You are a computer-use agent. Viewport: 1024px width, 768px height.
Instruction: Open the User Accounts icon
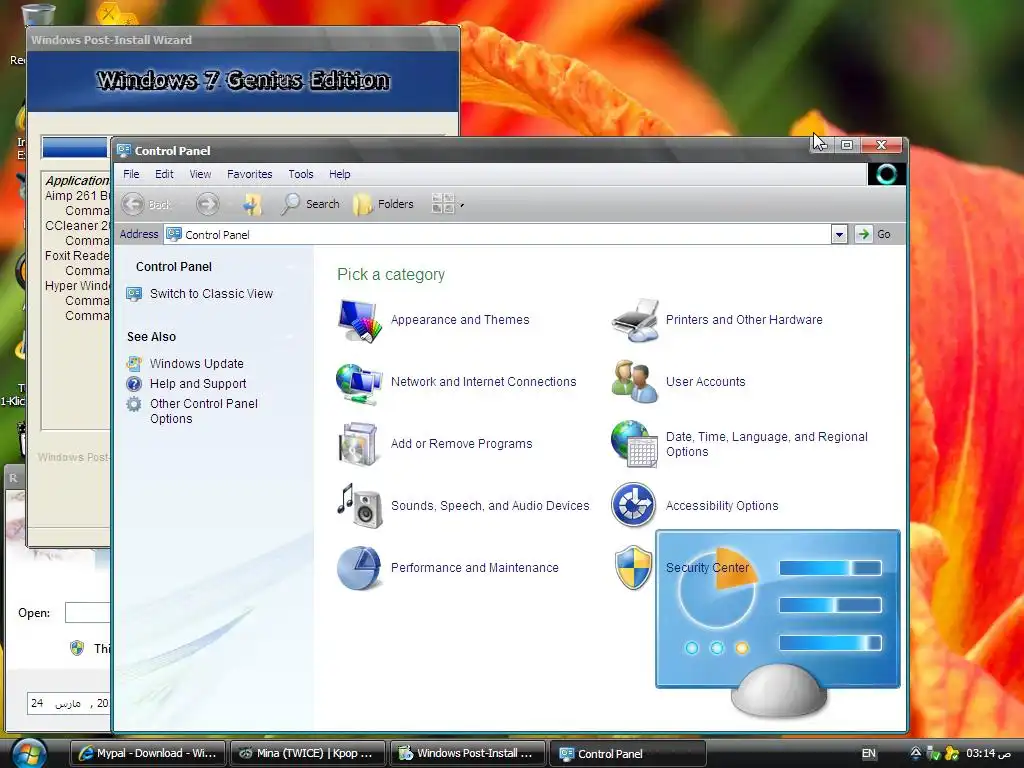[634, 381]
